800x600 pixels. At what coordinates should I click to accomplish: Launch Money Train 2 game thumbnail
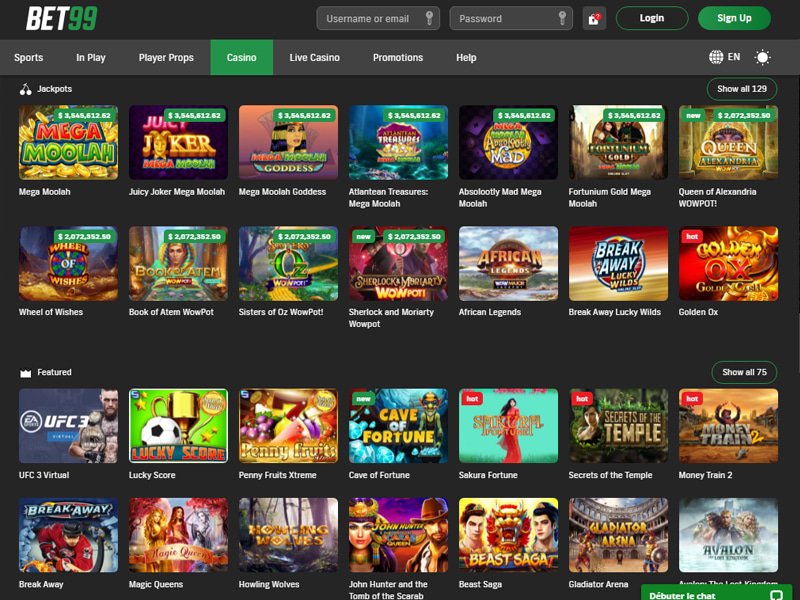(728, 426)
